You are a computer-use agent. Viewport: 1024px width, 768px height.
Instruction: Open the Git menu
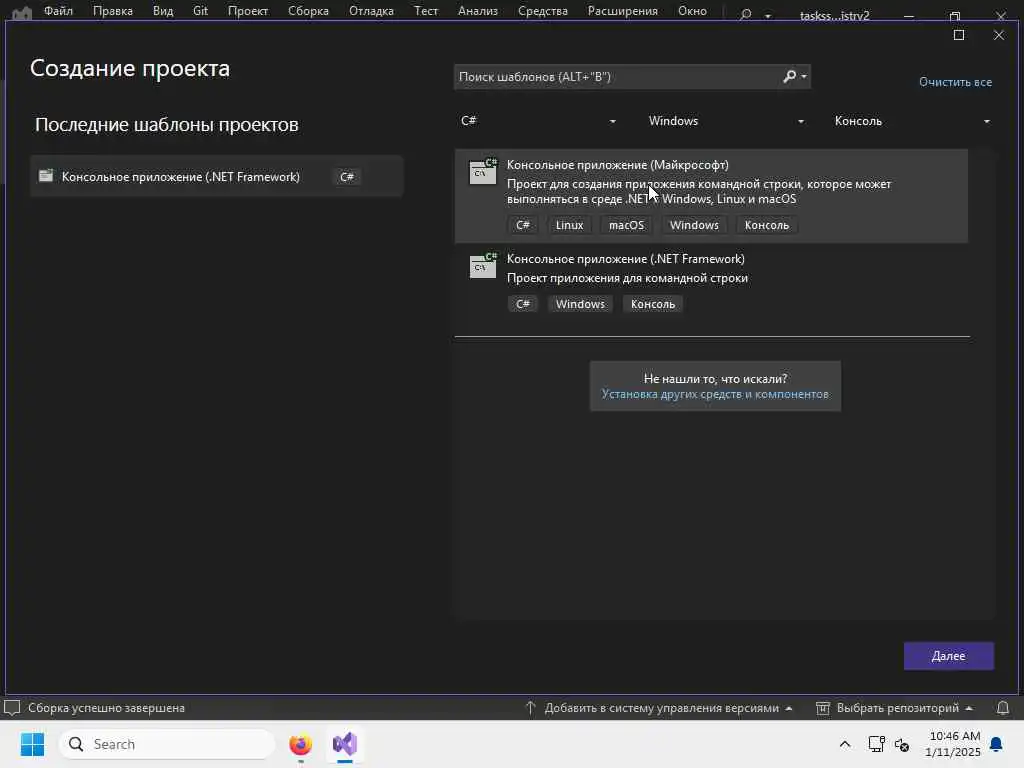pos(200,11)
